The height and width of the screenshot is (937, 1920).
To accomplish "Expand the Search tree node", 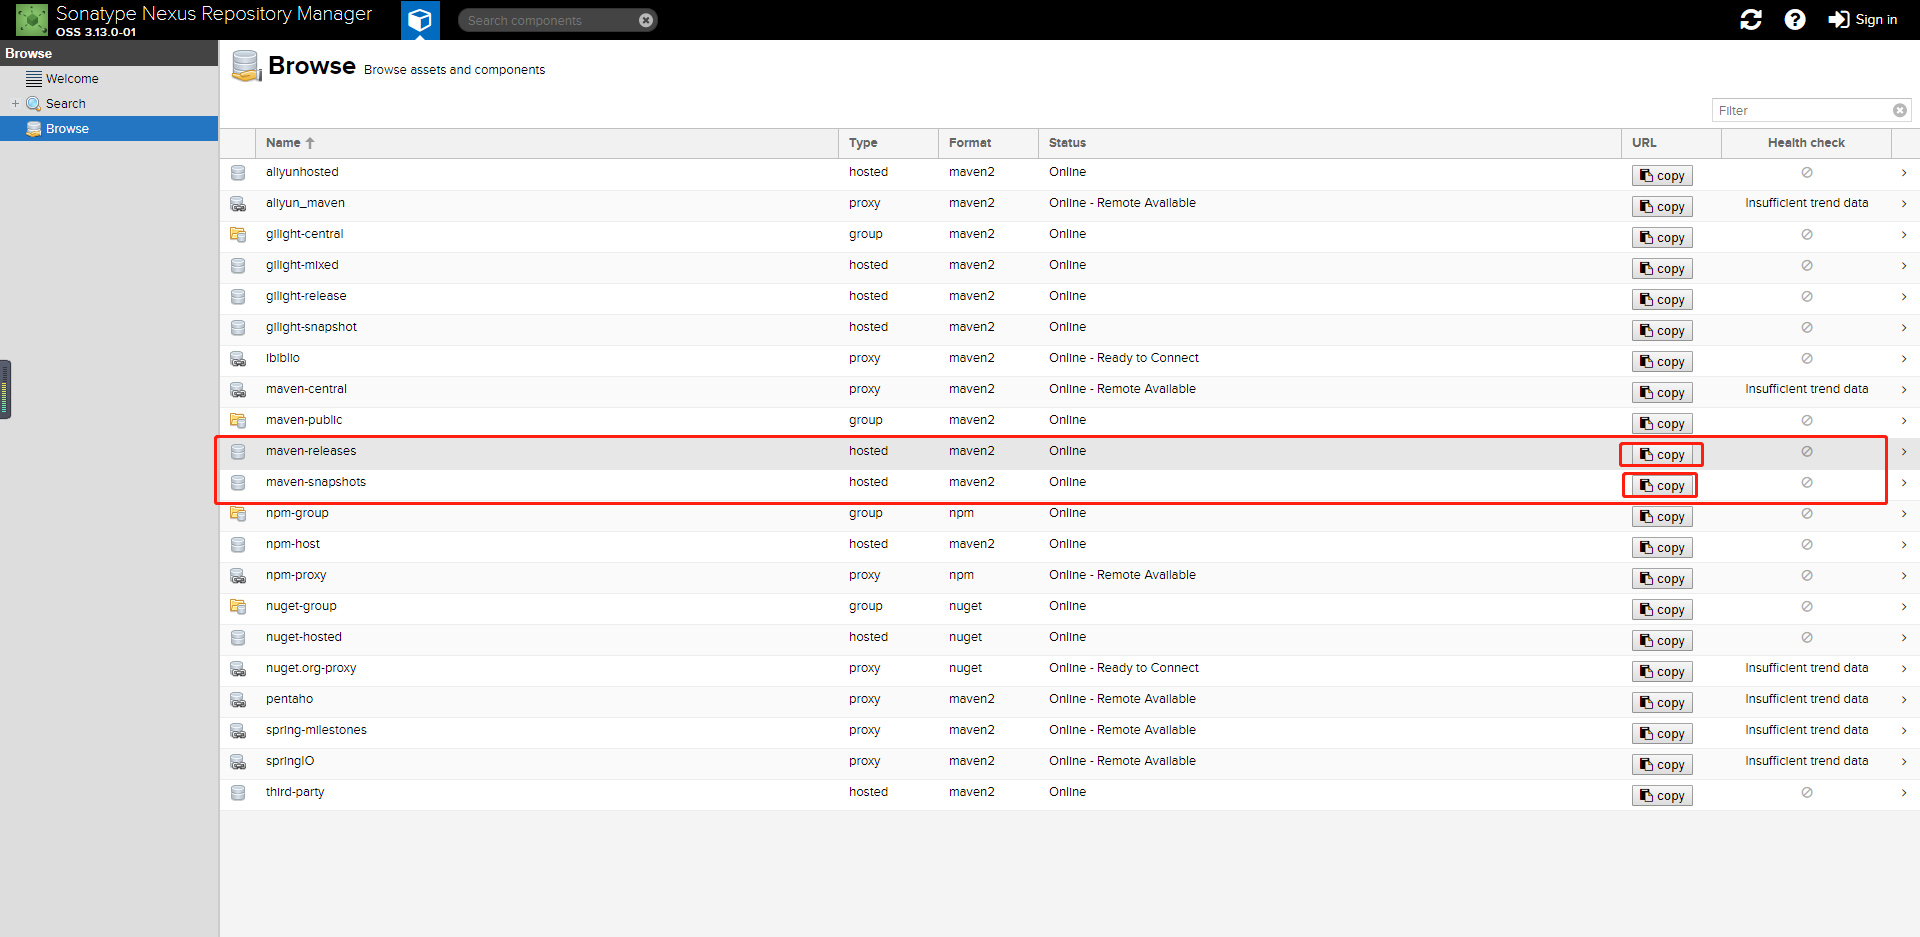I will click(15, 104).
